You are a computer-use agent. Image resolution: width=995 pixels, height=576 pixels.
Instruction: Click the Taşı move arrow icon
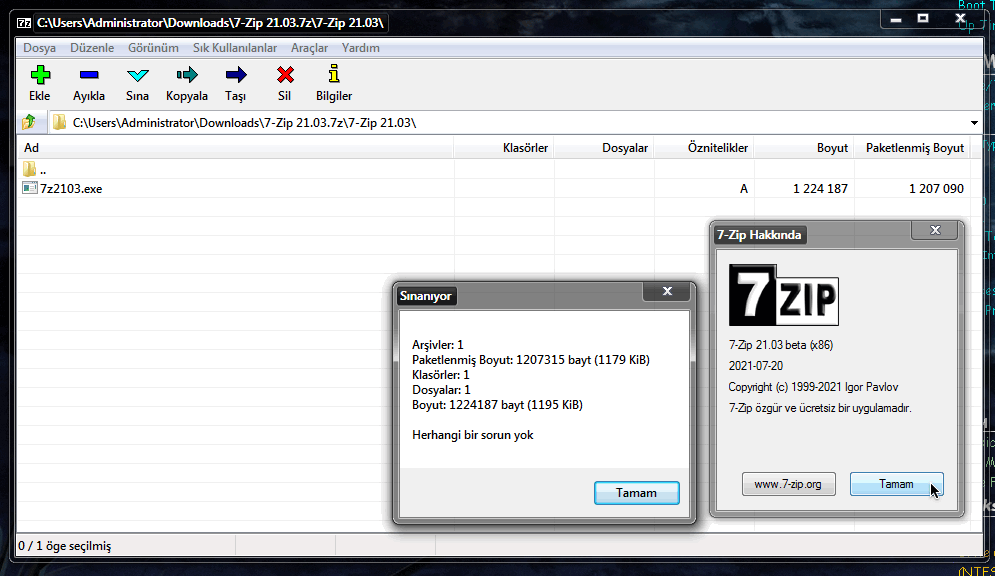pos(235,75)
